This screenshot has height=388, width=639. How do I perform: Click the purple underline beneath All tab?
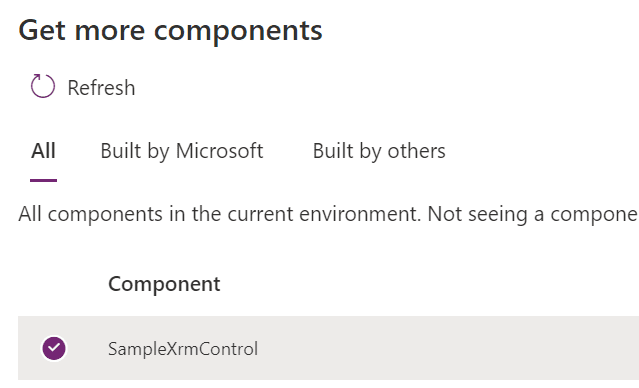tap(43, 180)
